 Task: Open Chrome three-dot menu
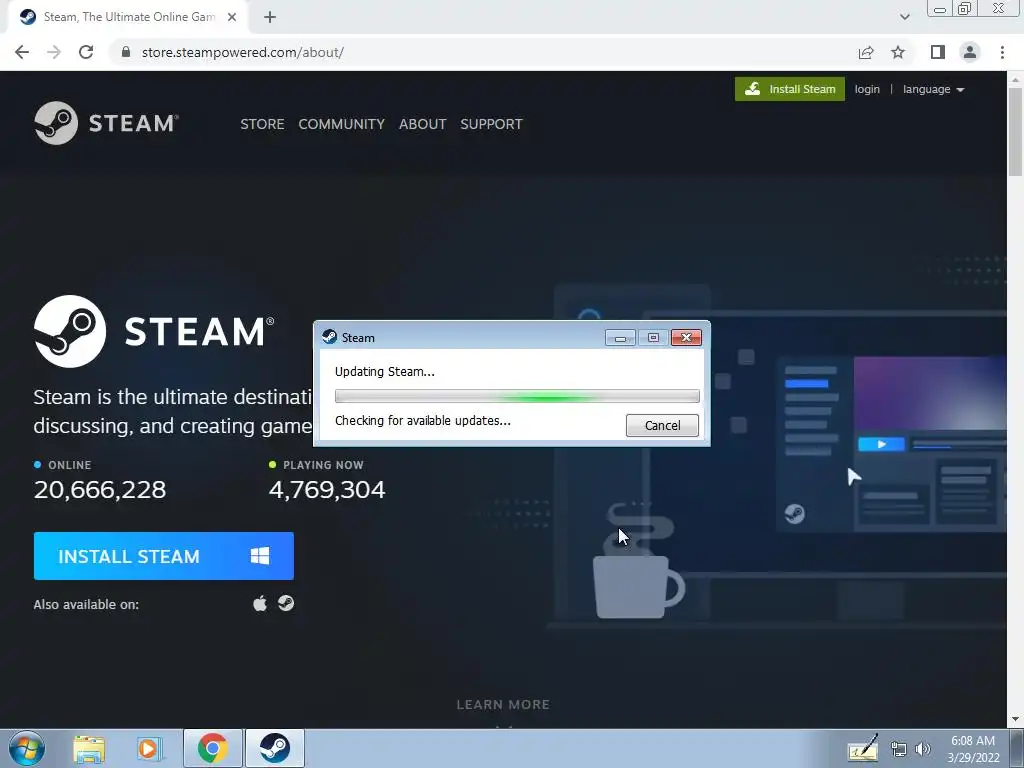coord(1002,52)
